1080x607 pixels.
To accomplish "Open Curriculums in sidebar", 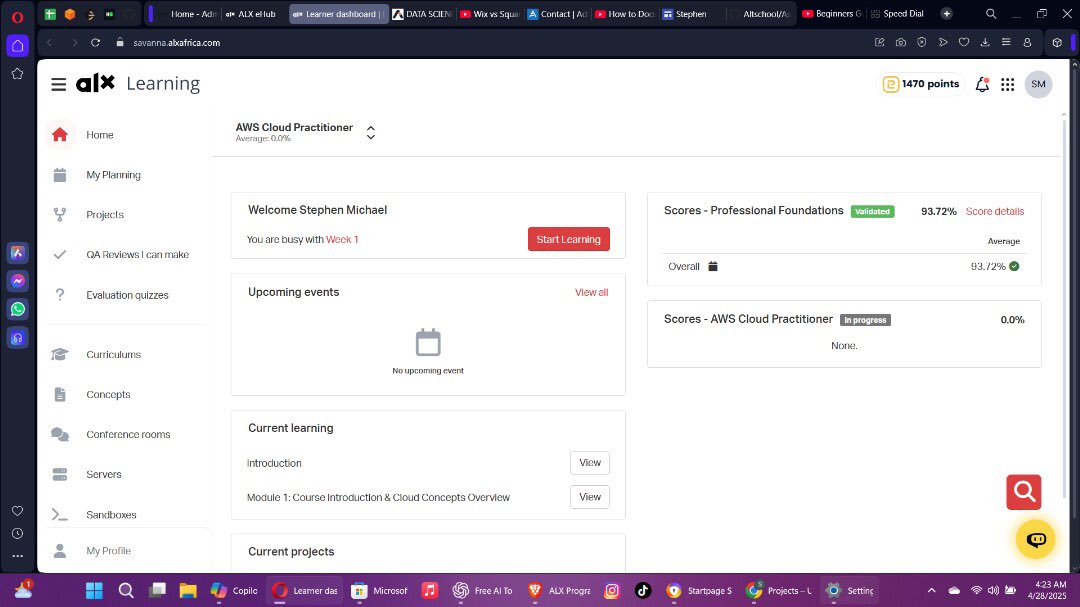I will (113, 355).
